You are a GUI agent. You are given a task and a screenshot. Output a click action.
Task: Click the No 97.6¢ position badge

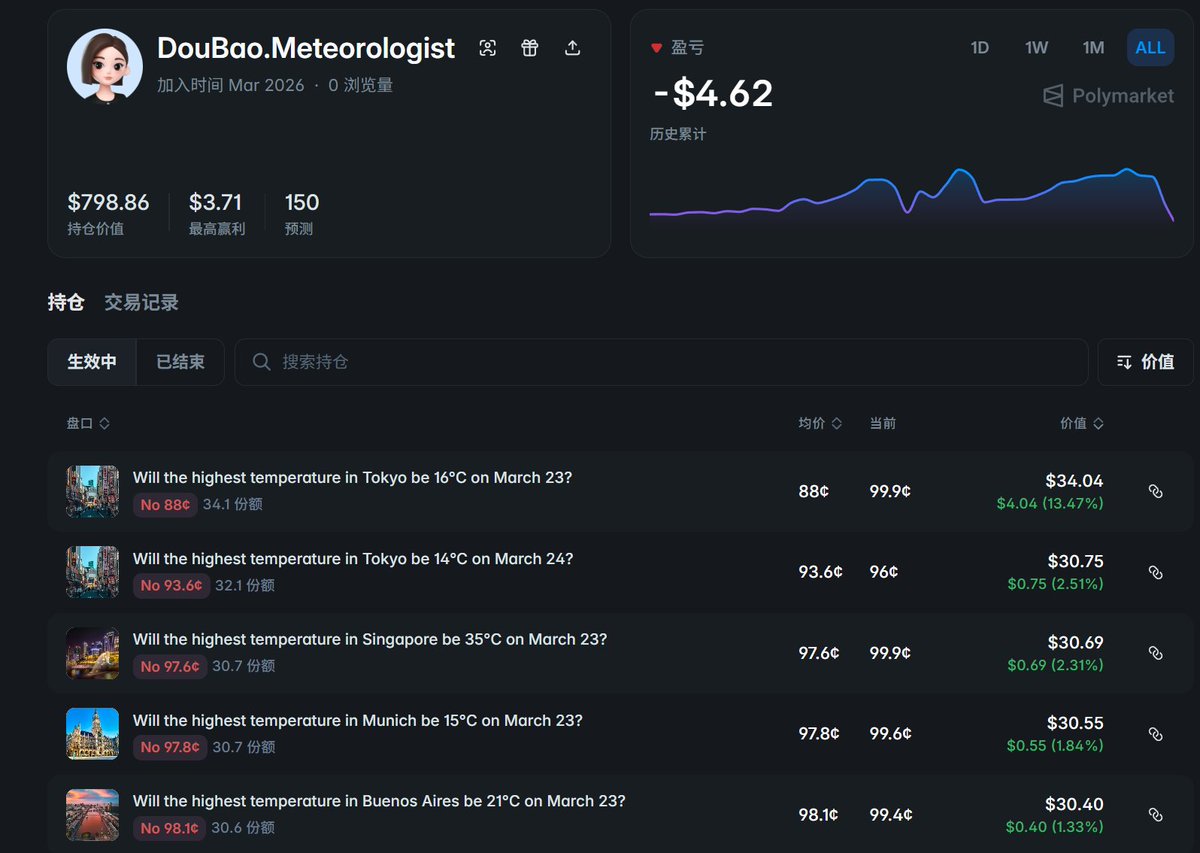pos(170,667)
